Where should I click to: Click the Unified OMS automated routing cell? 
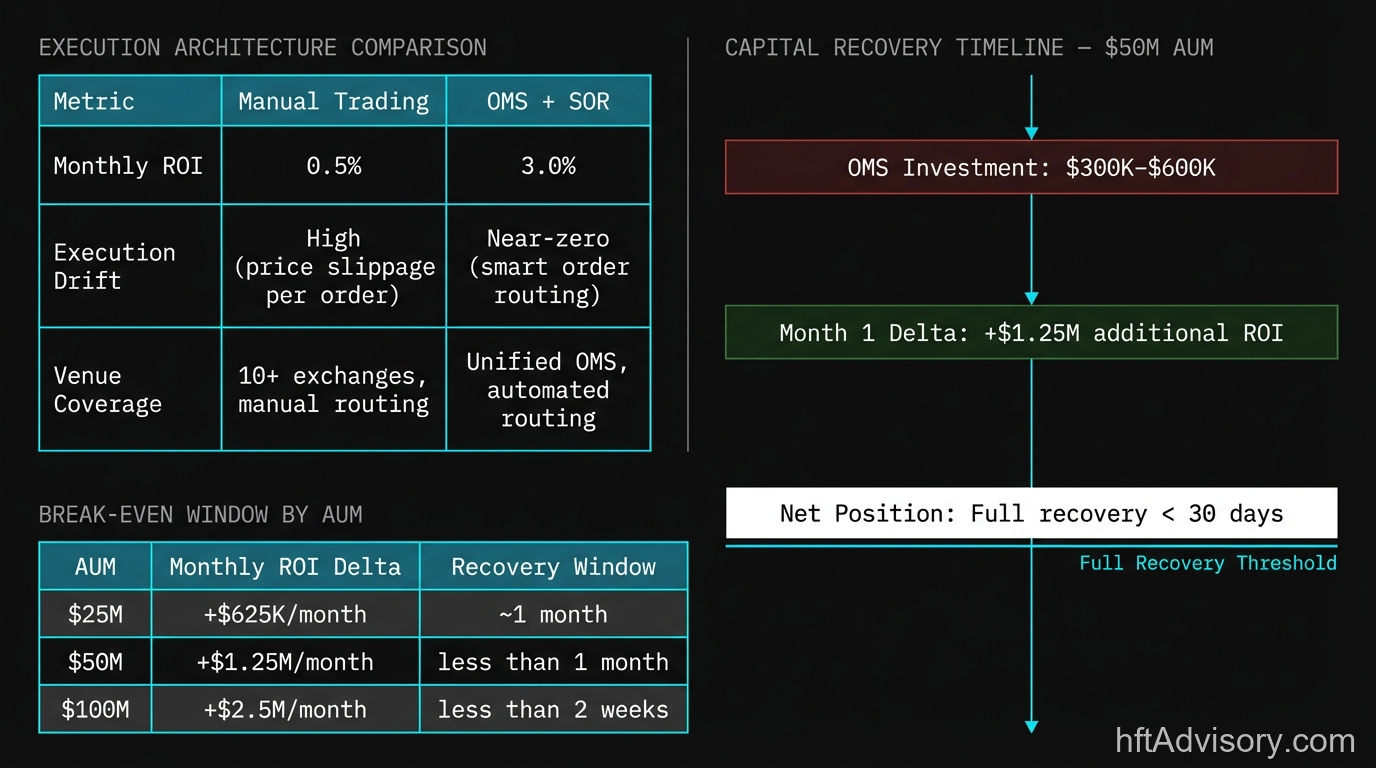(x=548, y=390)
